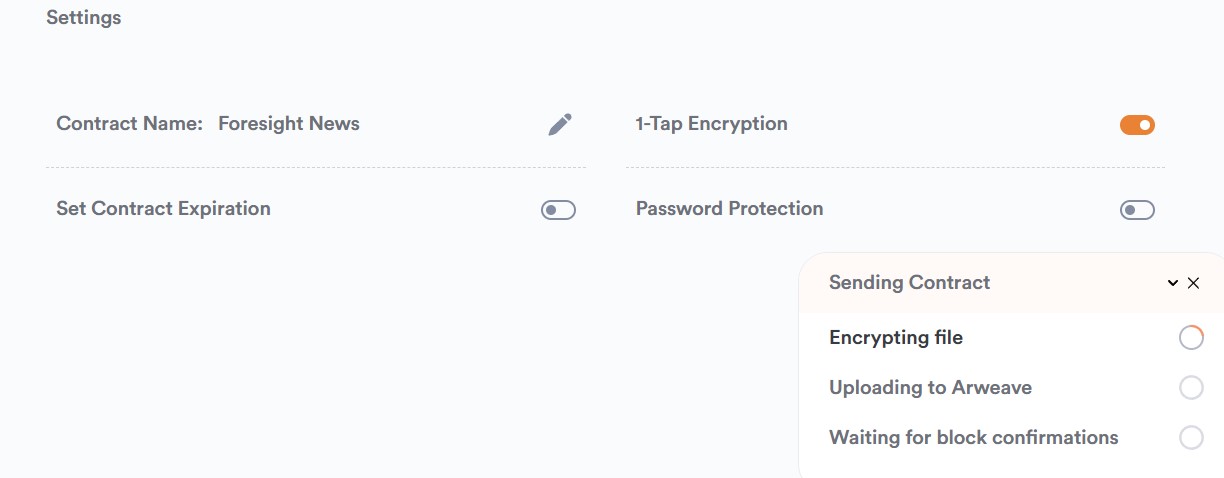Screen dimensions: 1224x478
Task: Click the block confirmations status circle
Action: click(x=1191, y=438)
